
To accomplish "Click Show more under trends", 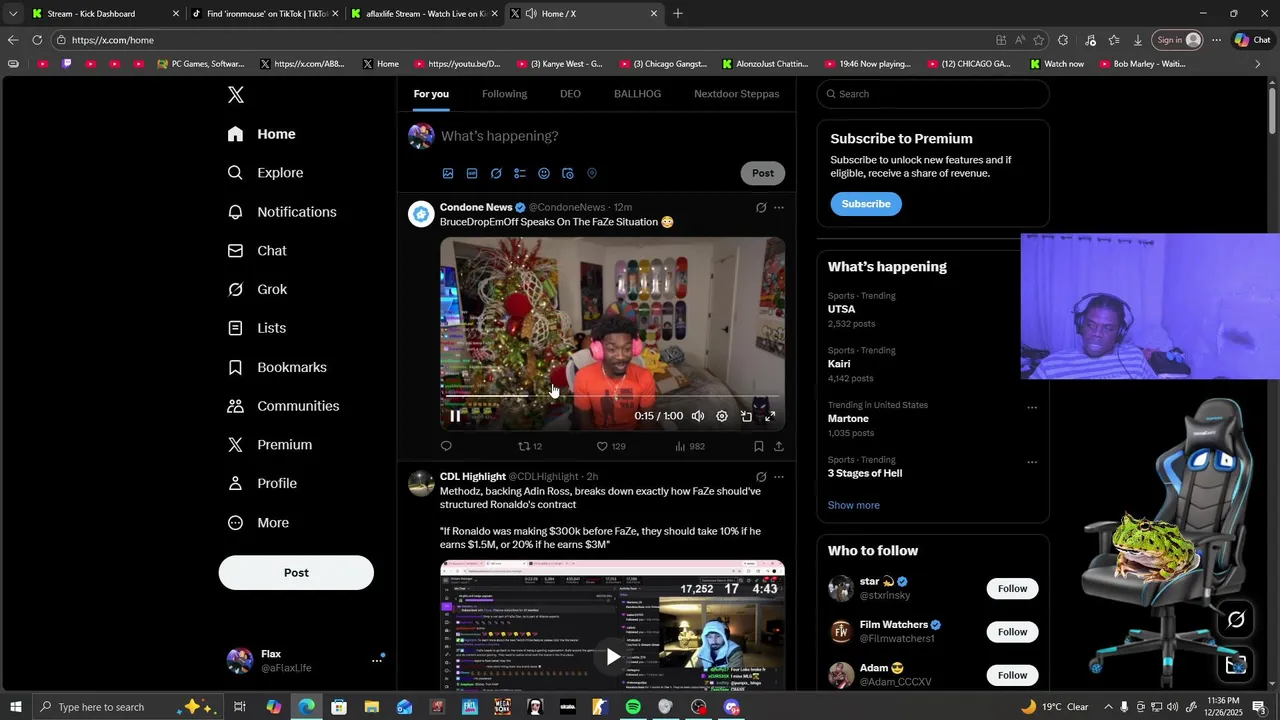I will [x=854, y=505].
